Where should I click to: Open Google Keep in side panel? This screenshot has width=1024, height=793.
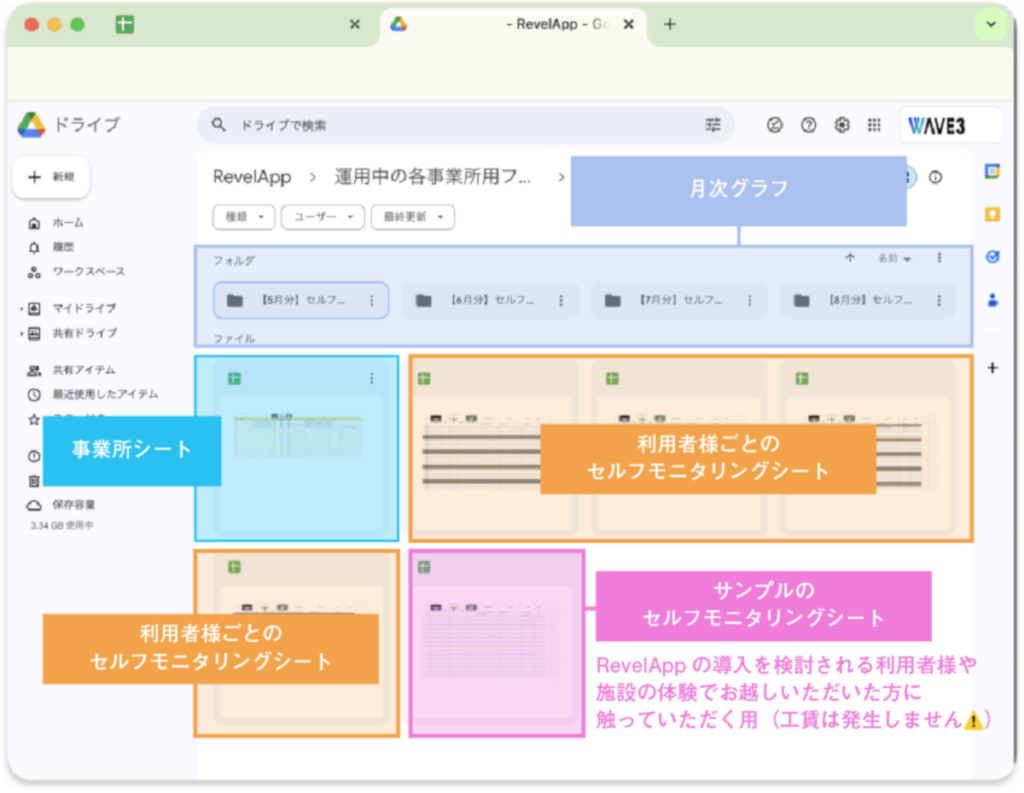[992, 214]
